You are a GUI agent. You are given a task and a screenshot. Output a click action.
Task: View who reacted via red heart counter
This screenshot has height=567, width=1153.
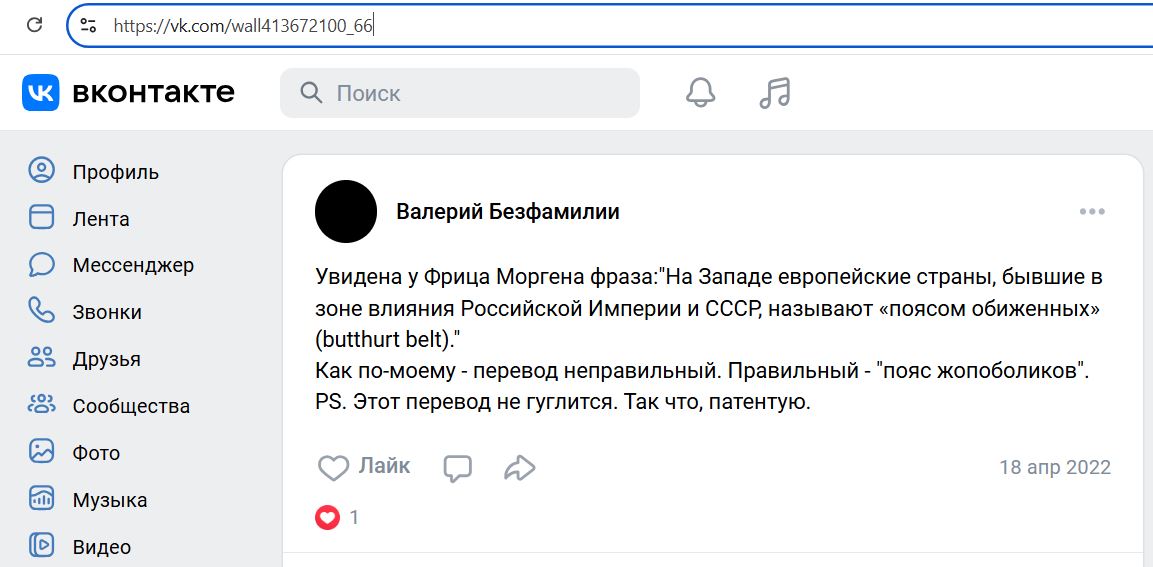(337, 518)
